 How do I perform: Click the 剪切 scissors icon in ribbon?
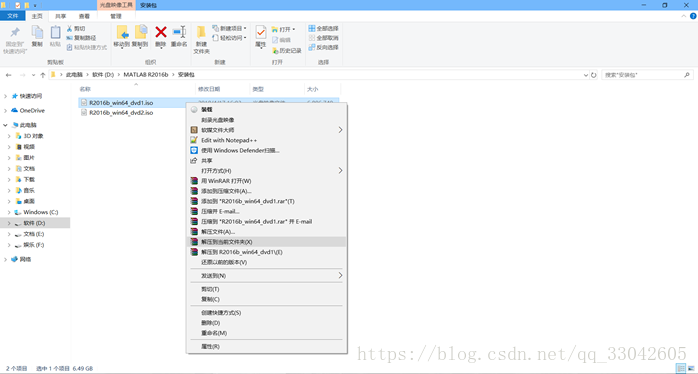click(x=69, y=28)
